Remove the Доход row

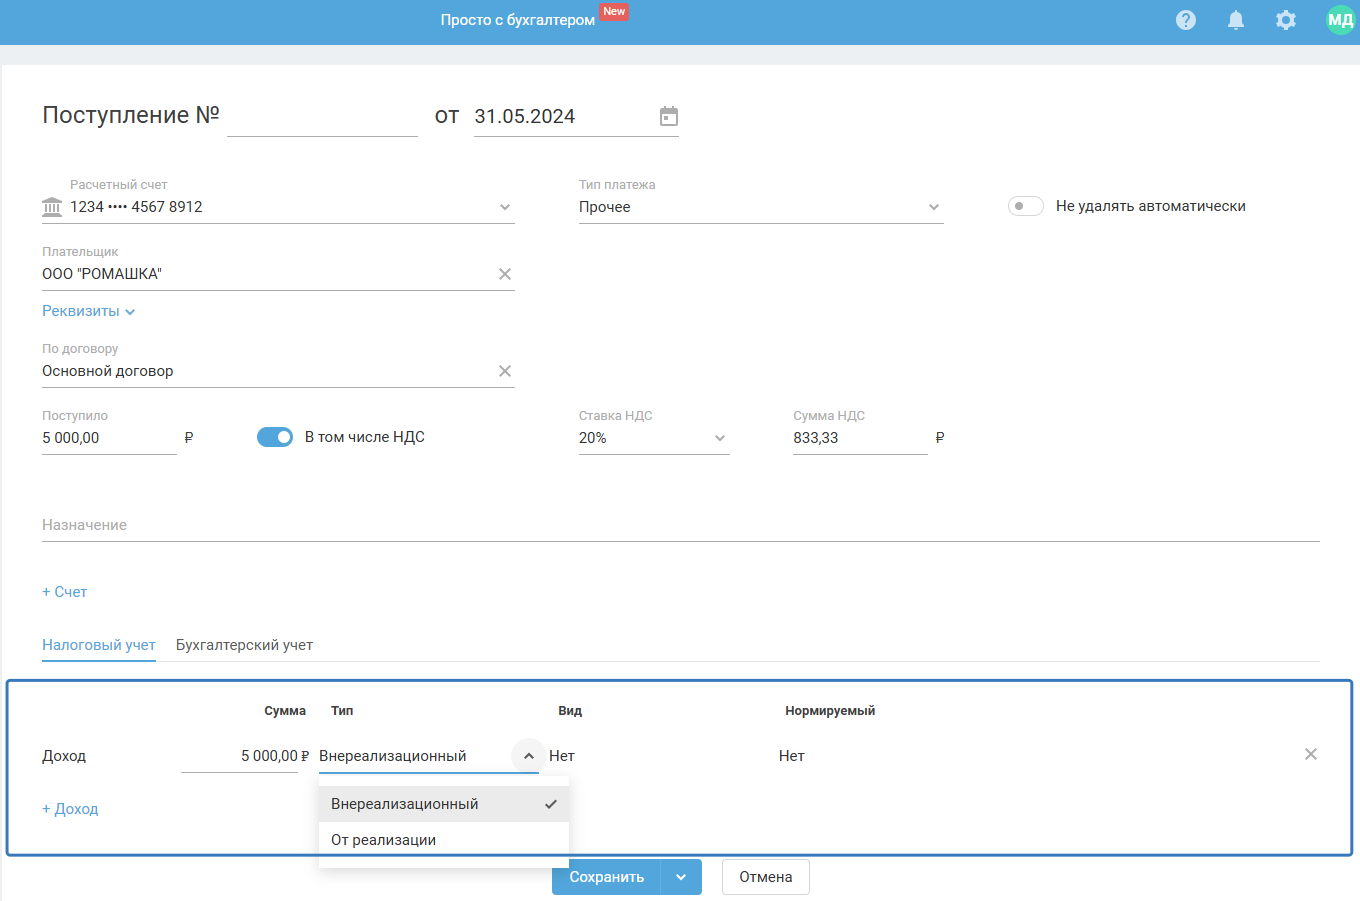[x=1310, y=754]
